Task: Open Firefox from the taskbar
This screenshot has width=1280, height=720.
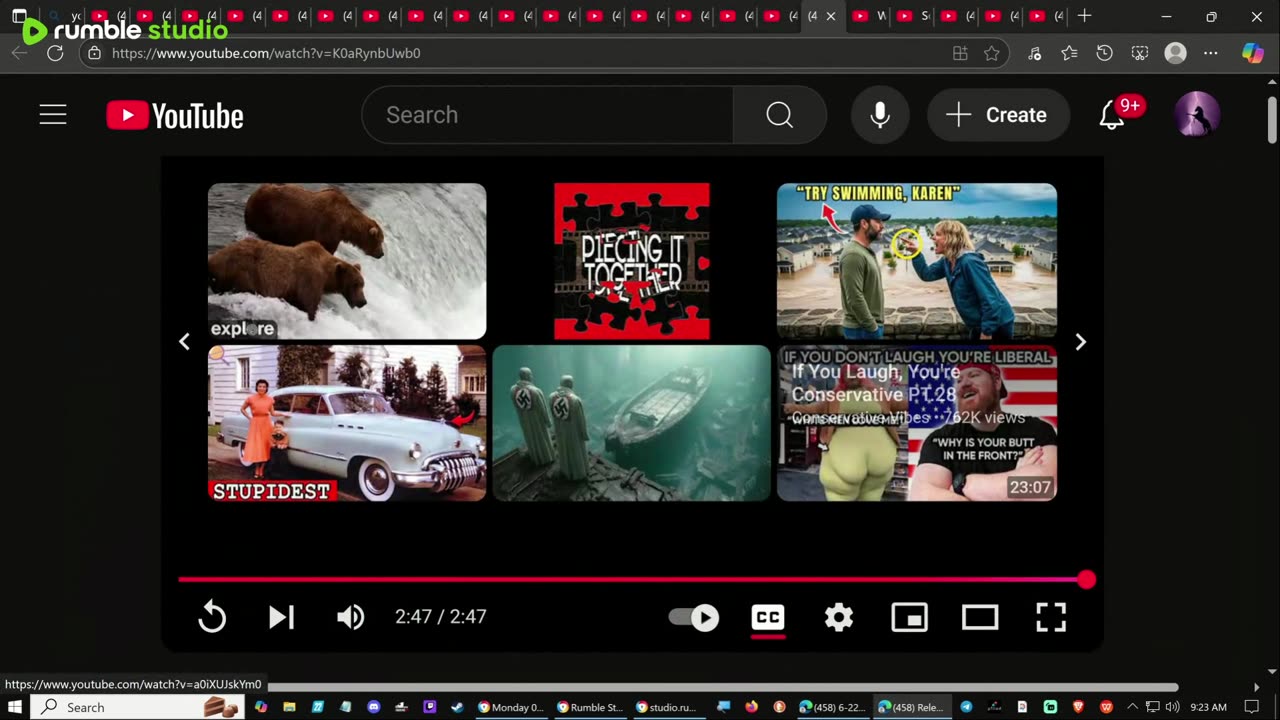Action: click(x=751, y=707)
